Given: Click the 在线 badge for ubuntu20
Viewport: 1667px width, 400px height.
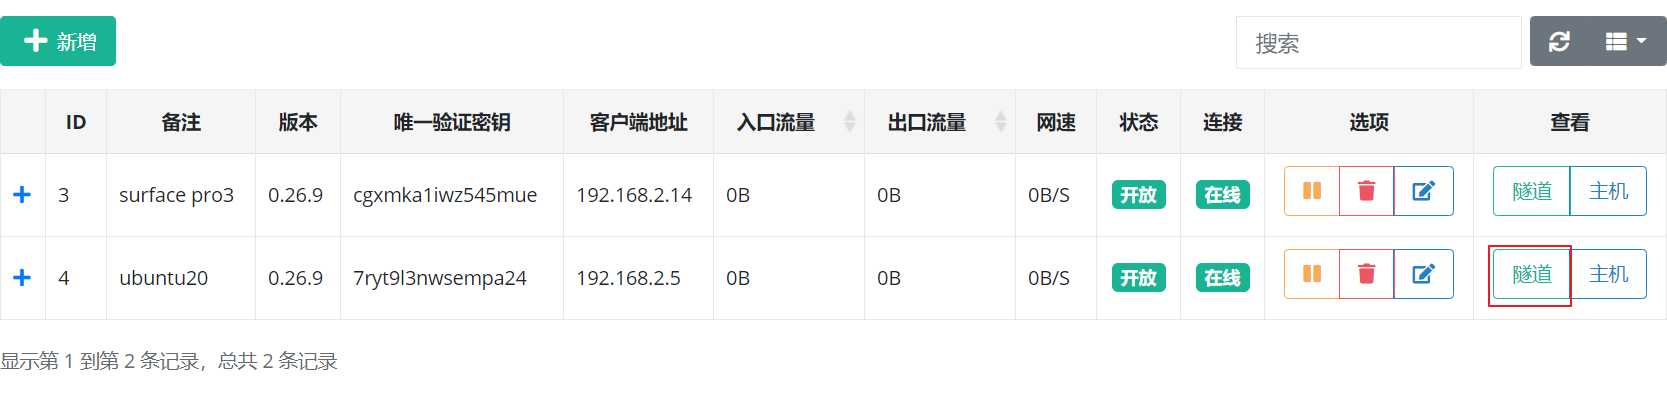Looking at the screenshot, I should pos(1223,278).
